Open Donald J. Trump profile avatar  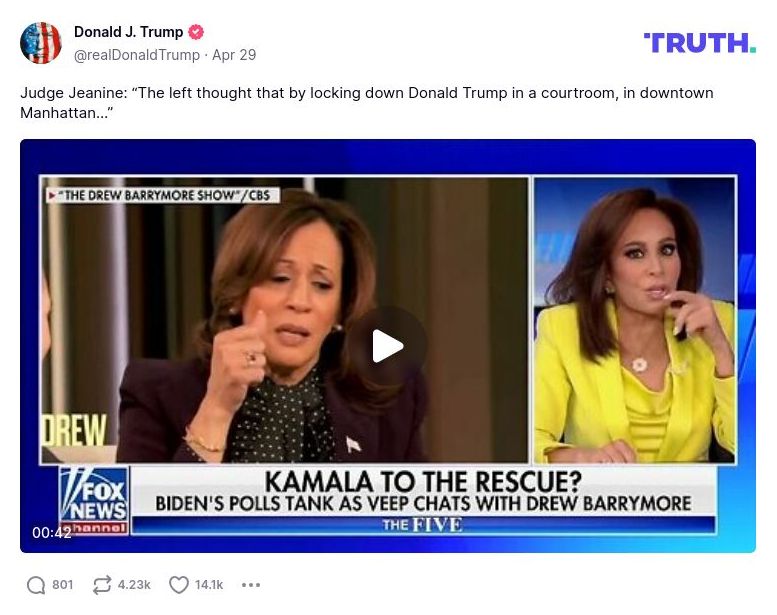[41, 43]
